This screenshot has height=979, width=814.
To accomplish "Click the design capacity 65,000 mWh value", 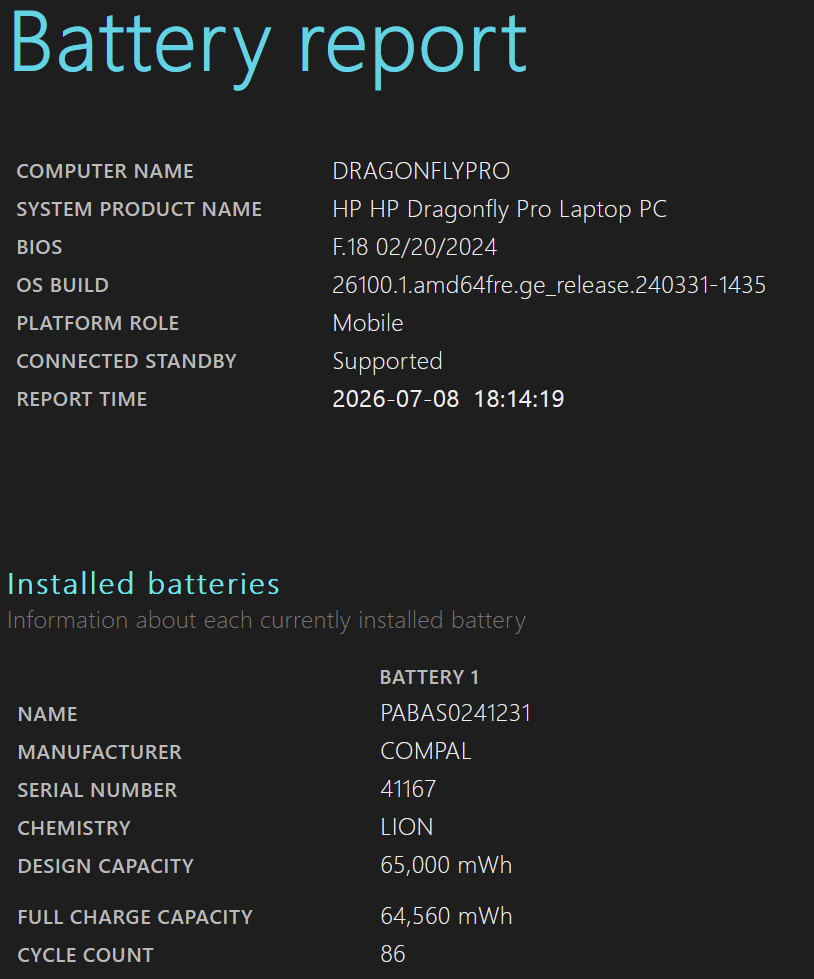I will coord(446,865).
